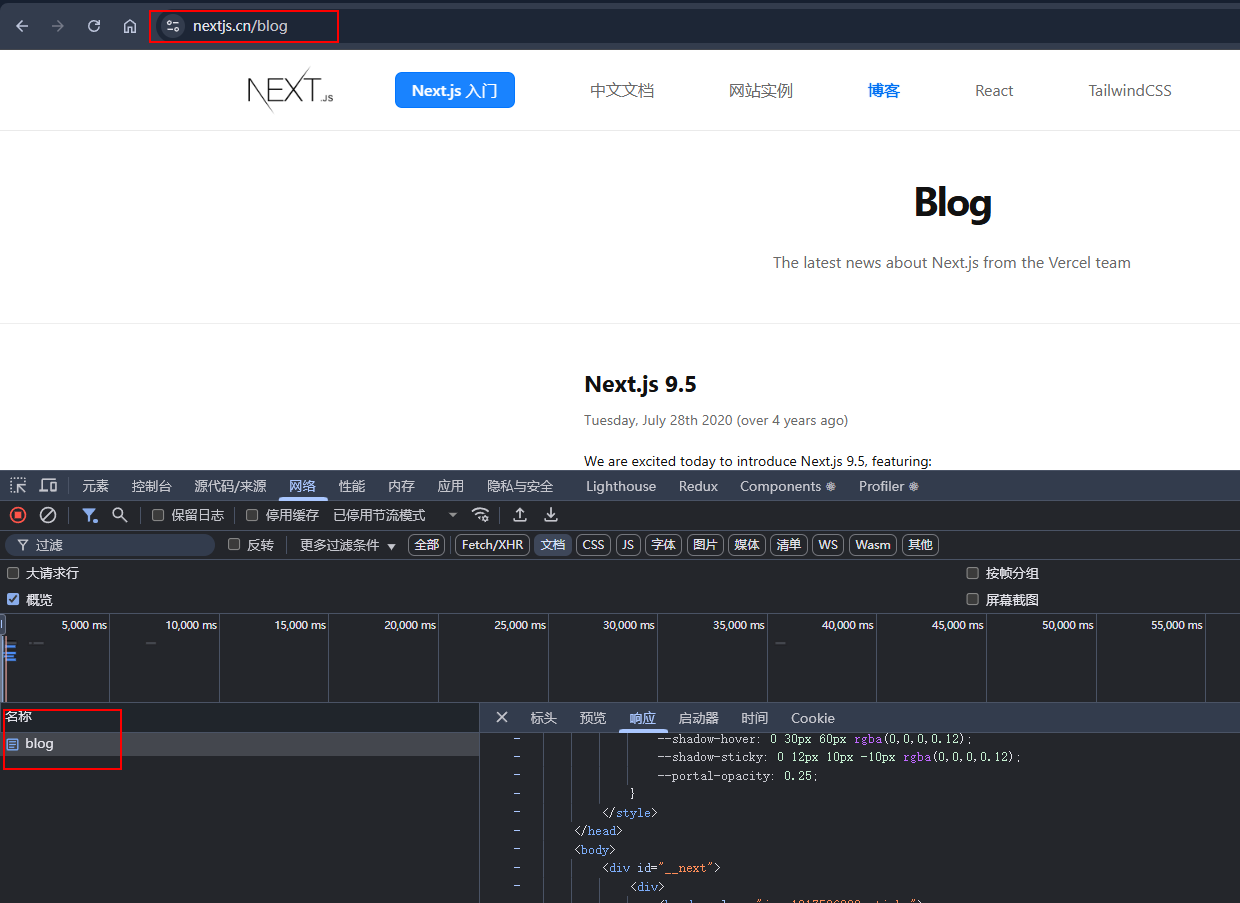This screenshot has width=1240, height=903.
Task: Close the request details panel
Action: 502,718
